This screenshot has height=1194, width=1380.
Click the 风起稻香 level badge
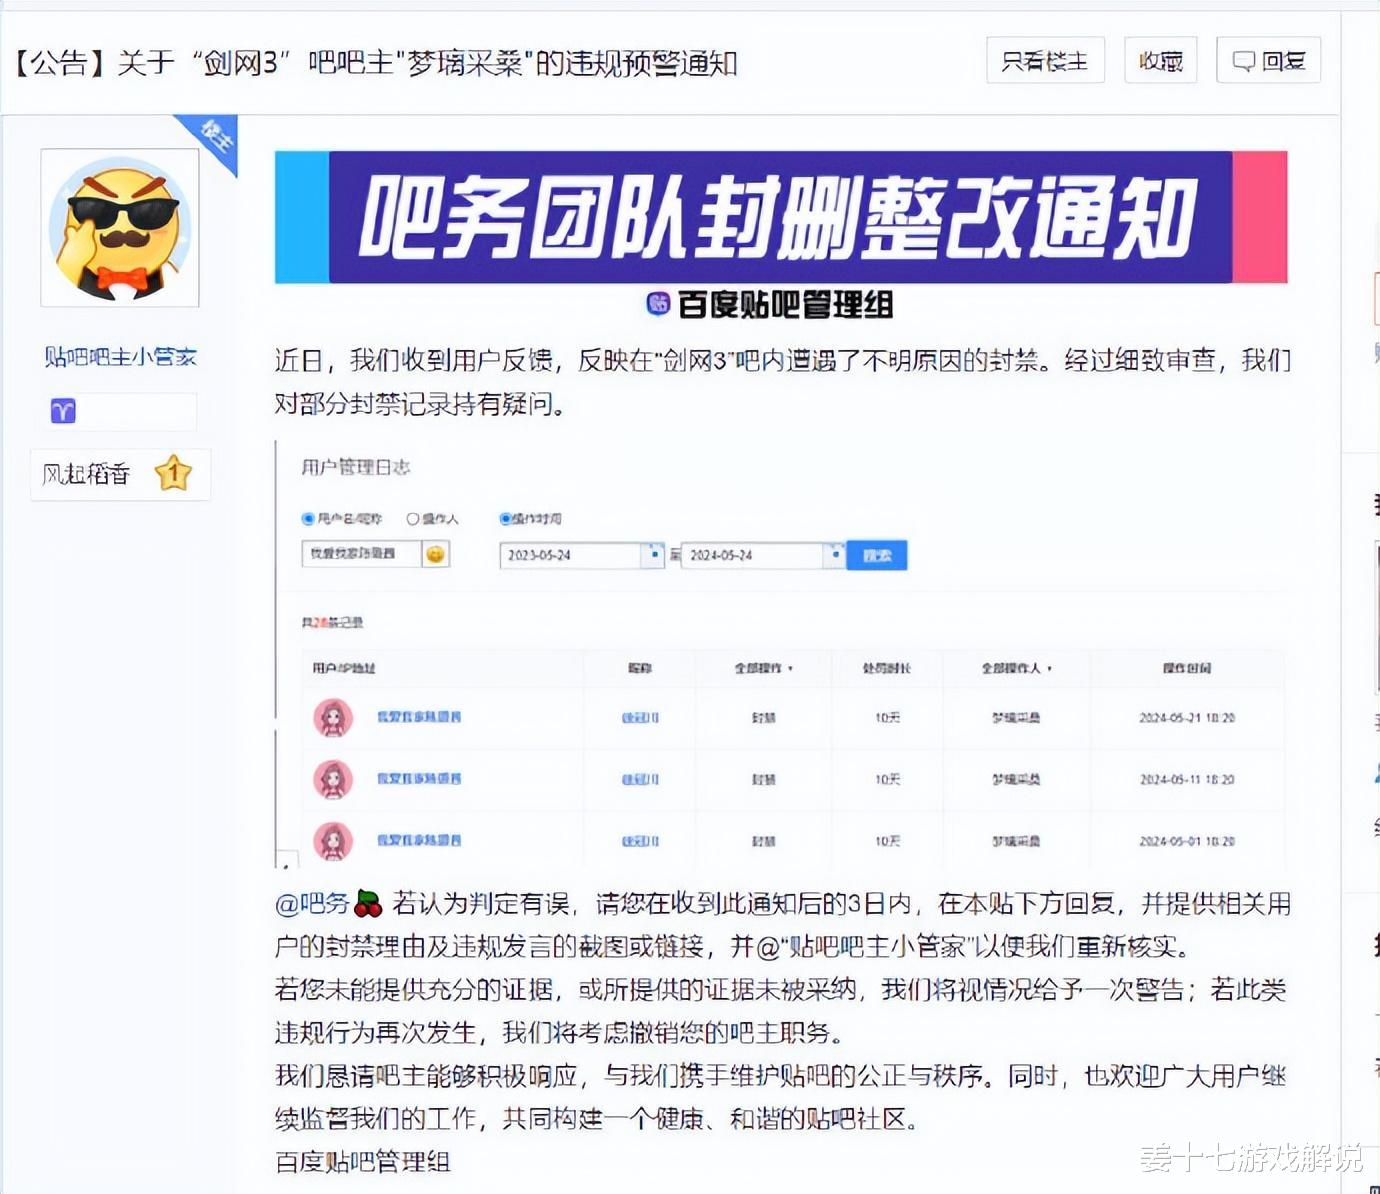120,474
